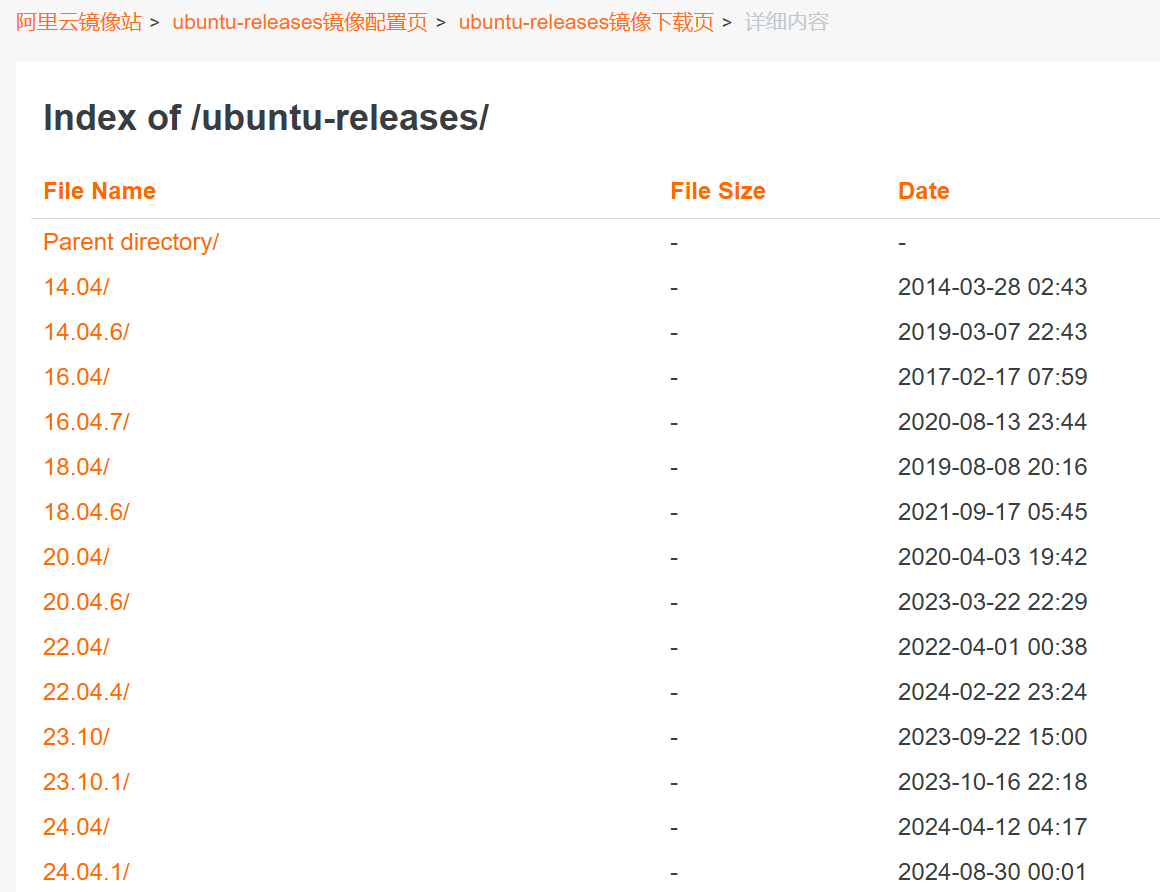Browse the 16.04/ folder
Viewport: 1160px width, 892px height.
(x=76, y=377)
